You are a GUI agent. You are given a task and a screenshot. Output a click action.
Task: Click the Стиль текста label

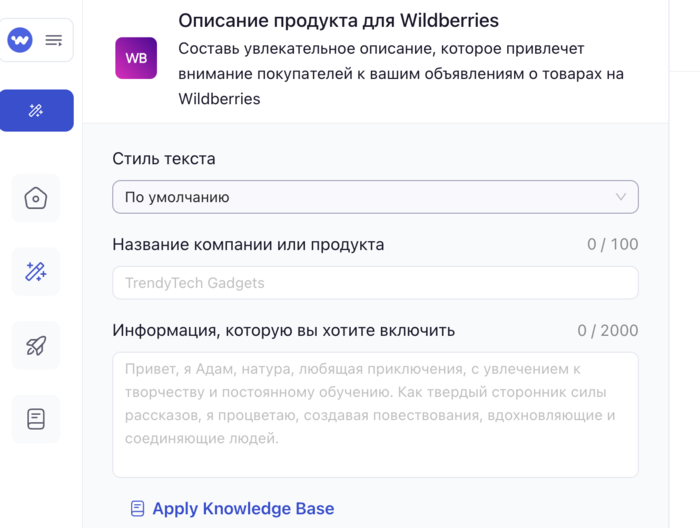tap(163, 159)
